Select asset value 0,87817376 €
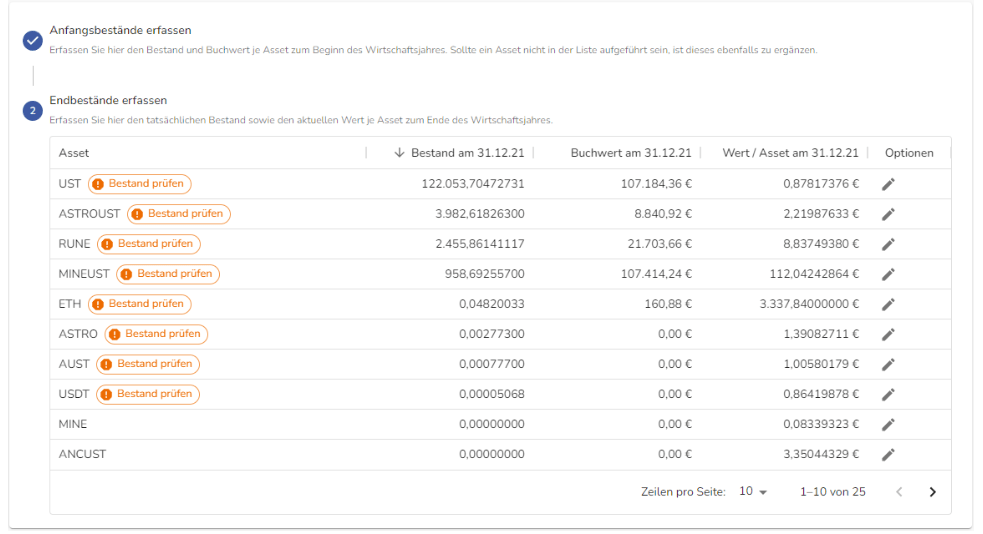The image size is (983, 534). [x=821, y=184]
